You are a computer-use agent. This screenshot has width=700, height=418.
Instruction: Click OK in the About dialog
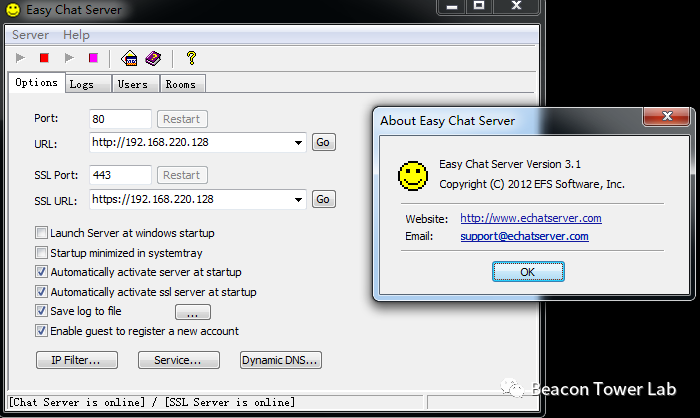528,272
